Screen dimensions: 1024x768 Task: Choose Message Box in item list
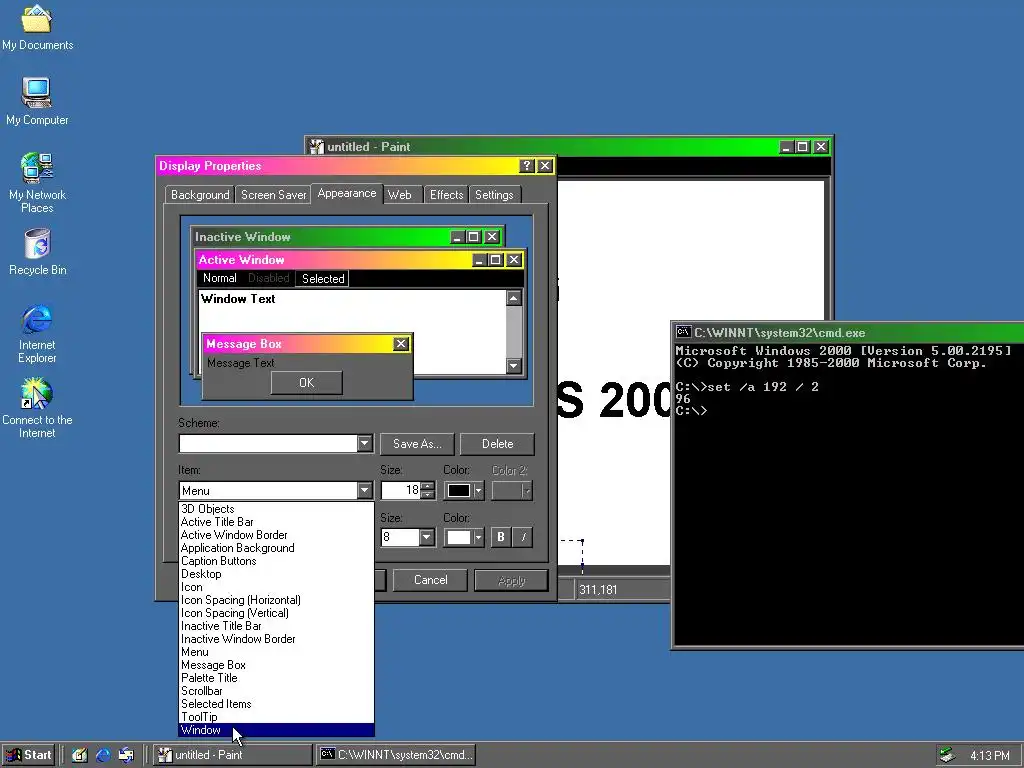click(x=276, y=665)
